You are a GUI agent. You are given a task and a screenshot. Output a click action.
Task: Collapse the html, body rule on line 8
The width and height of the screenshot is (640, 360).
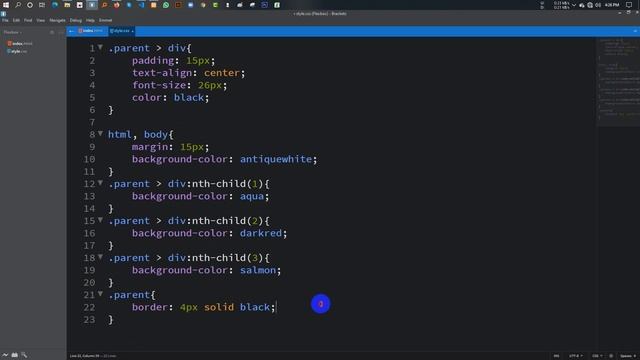pyautogui.click(x=100, y=133)
